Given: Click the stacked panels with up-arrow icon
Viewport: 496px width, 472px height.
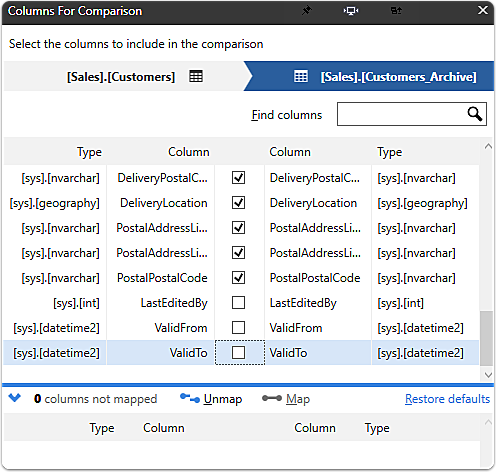Looking at the screenshot, I should point(396,11).
